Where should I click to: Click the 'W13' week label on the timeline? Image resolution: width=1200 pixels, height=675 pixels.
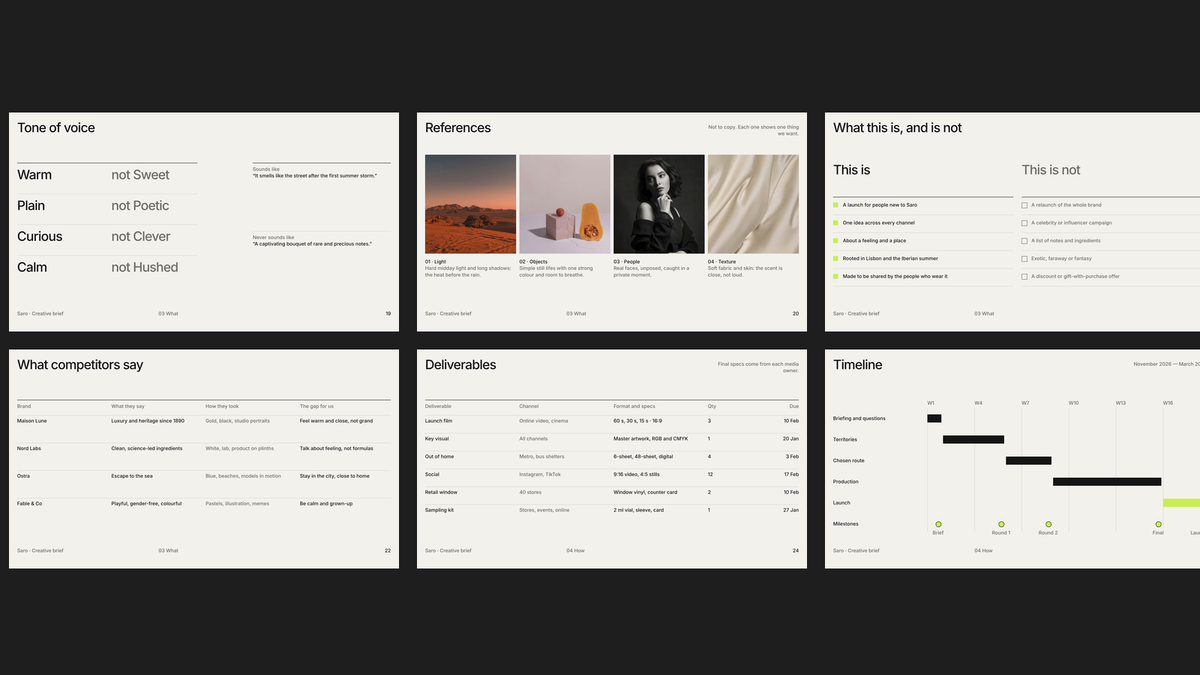click(x=1121, y=403)
